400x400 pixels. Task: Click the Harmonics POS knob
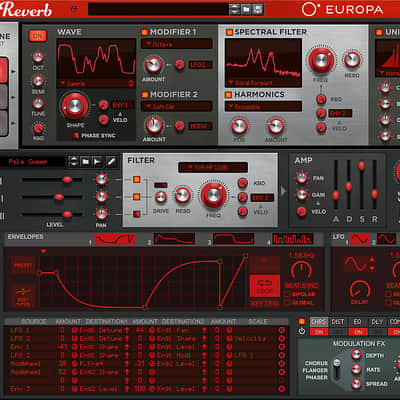click(239, 126)
